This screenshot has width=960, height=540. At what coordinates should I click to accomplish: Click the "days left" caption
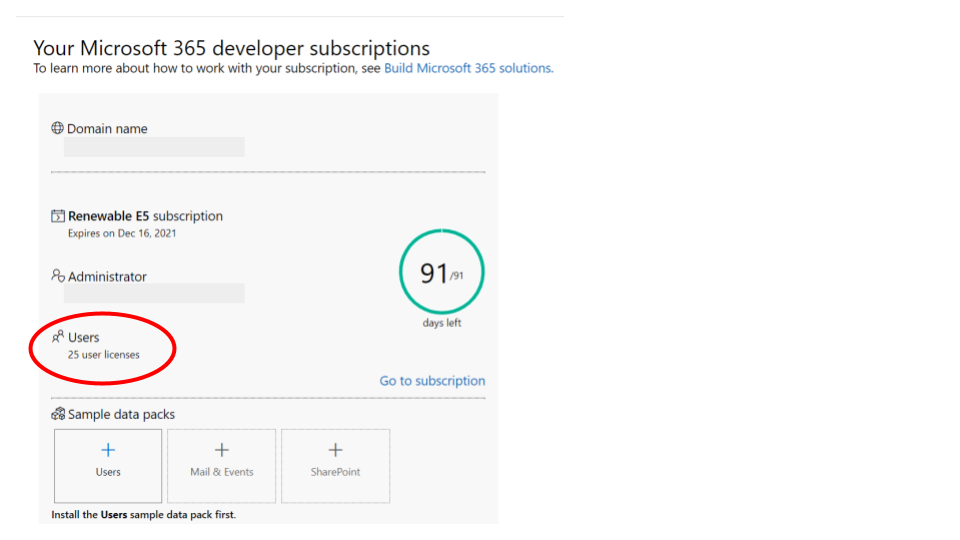coord(441,323)
